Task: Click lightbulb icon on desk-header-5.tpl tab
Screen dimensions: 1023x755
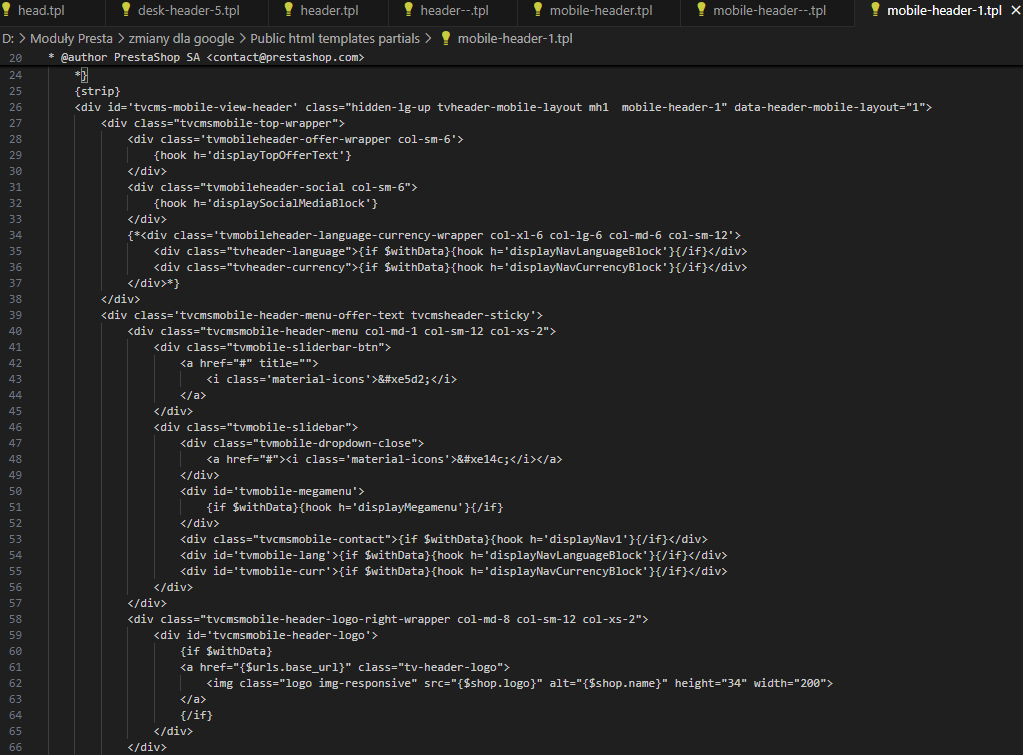Action: click(127, 10)
